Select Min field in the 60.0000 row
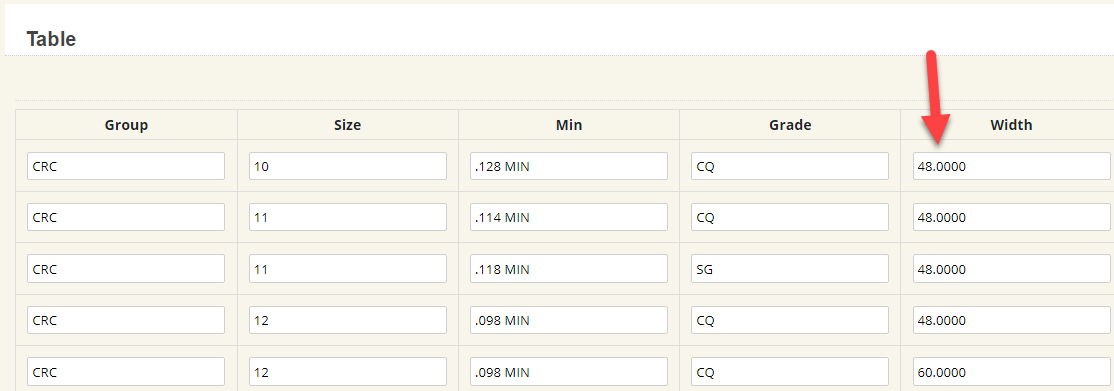Viewport: 1114px width, 391px height. (569, 372)
